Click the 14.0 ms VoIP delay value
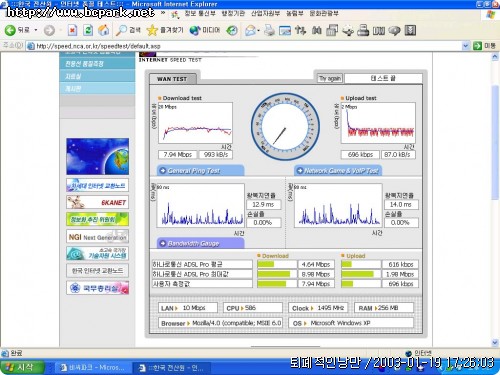This screenshot has height=375, width=500. click(401, 204)
